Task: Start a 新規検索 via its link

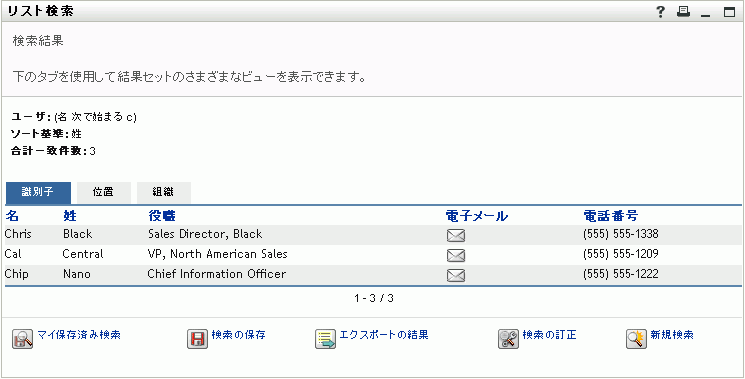Action: (672, 335)
